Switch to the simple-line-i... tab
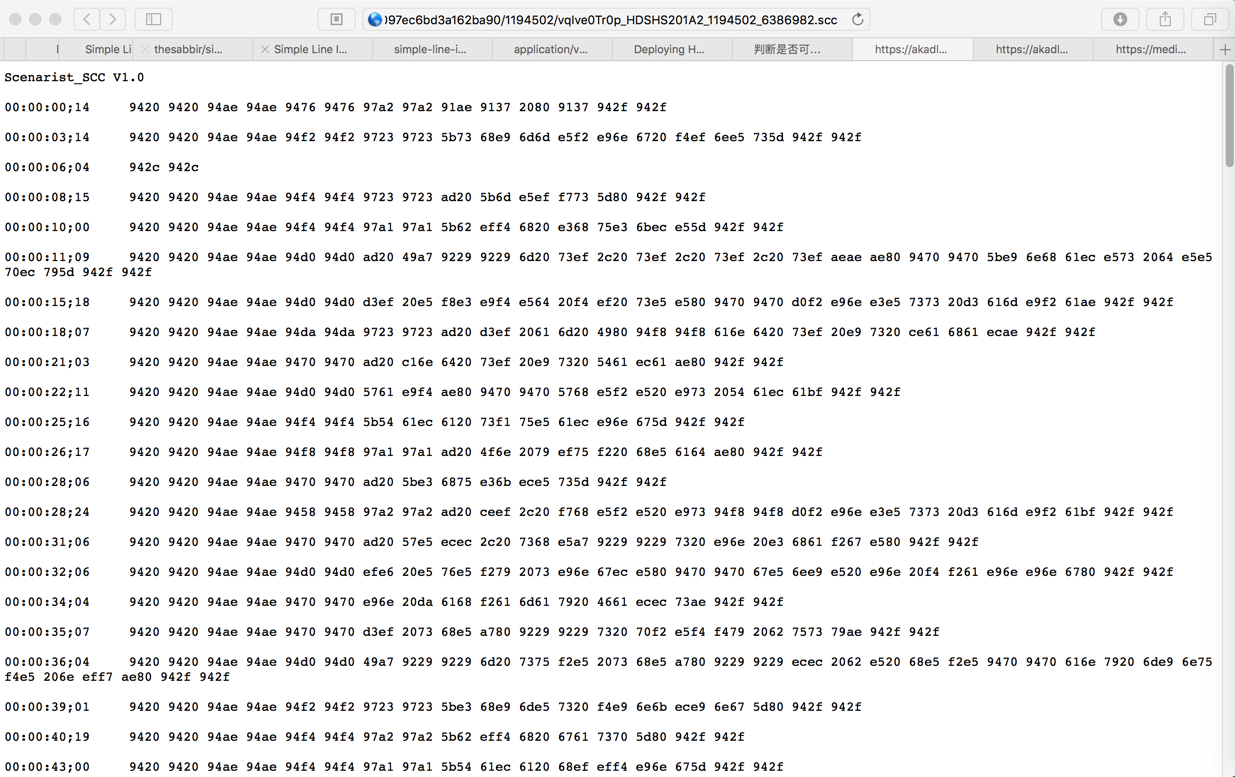 pyautogui.click(x=432, y=49)
